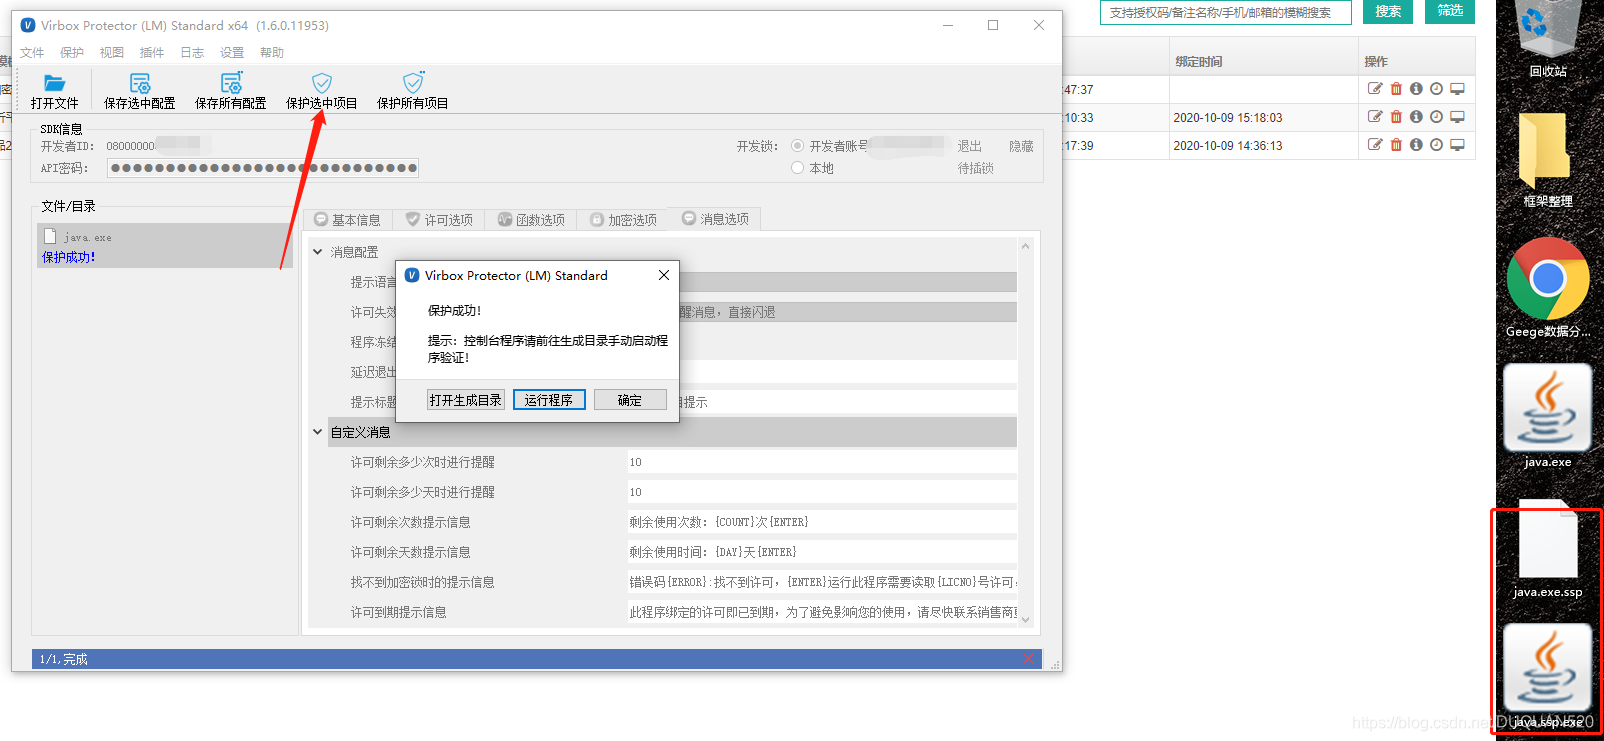Click the 保护选中项目 shield icon
Screen dimensions: 1604x741
pyautogui.click(x=322, y=83)
